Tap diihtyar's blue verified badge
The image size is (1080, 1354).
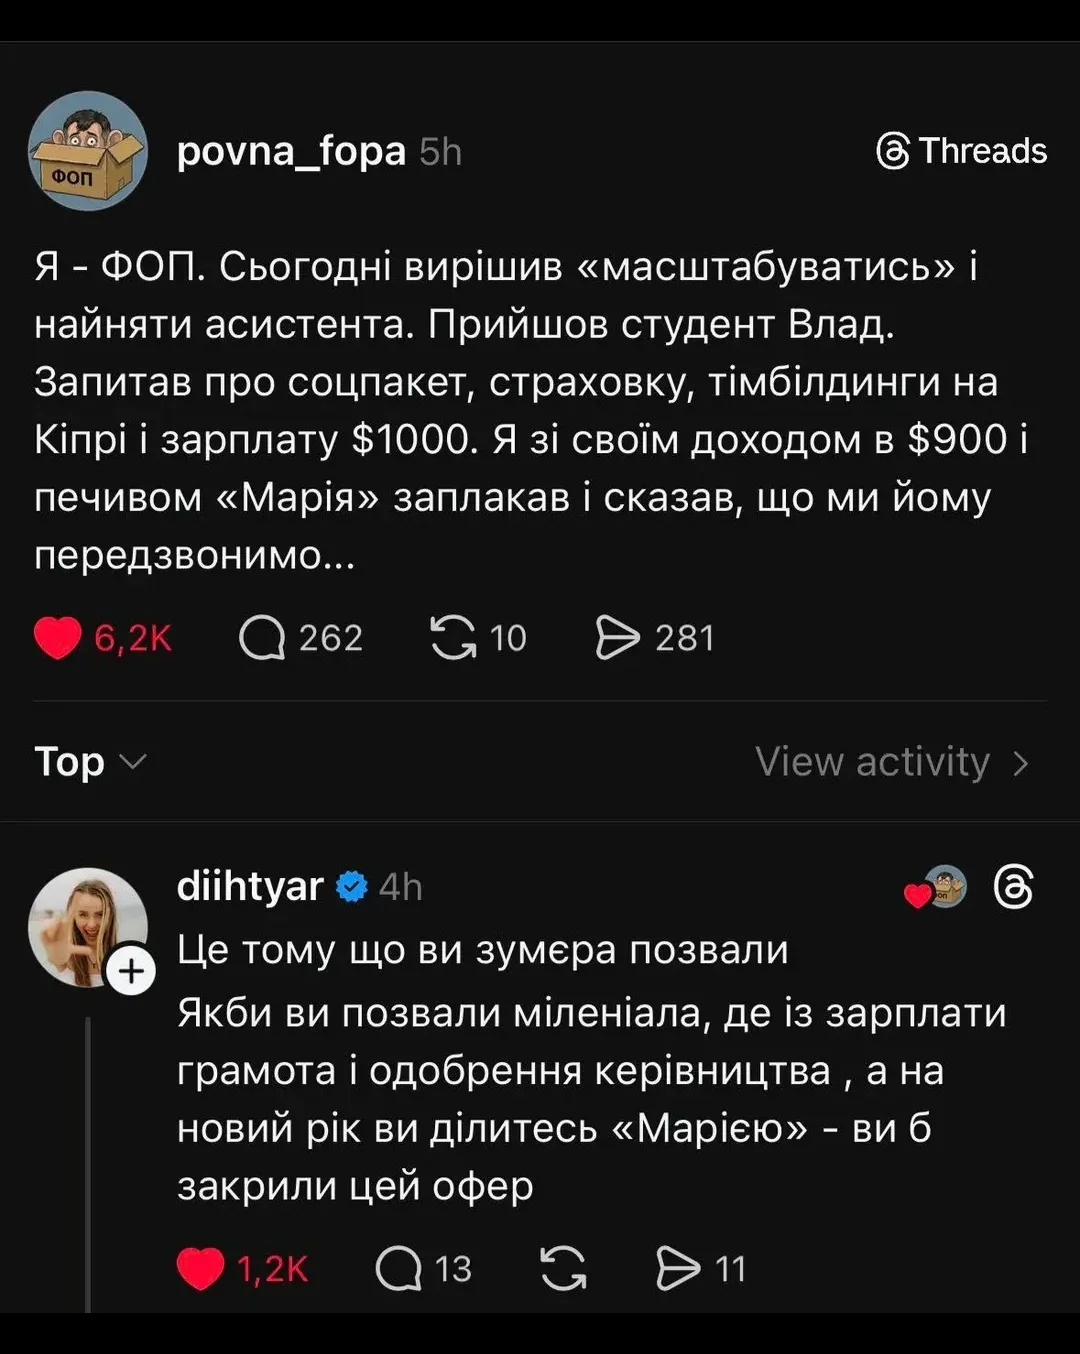[352, 886]
